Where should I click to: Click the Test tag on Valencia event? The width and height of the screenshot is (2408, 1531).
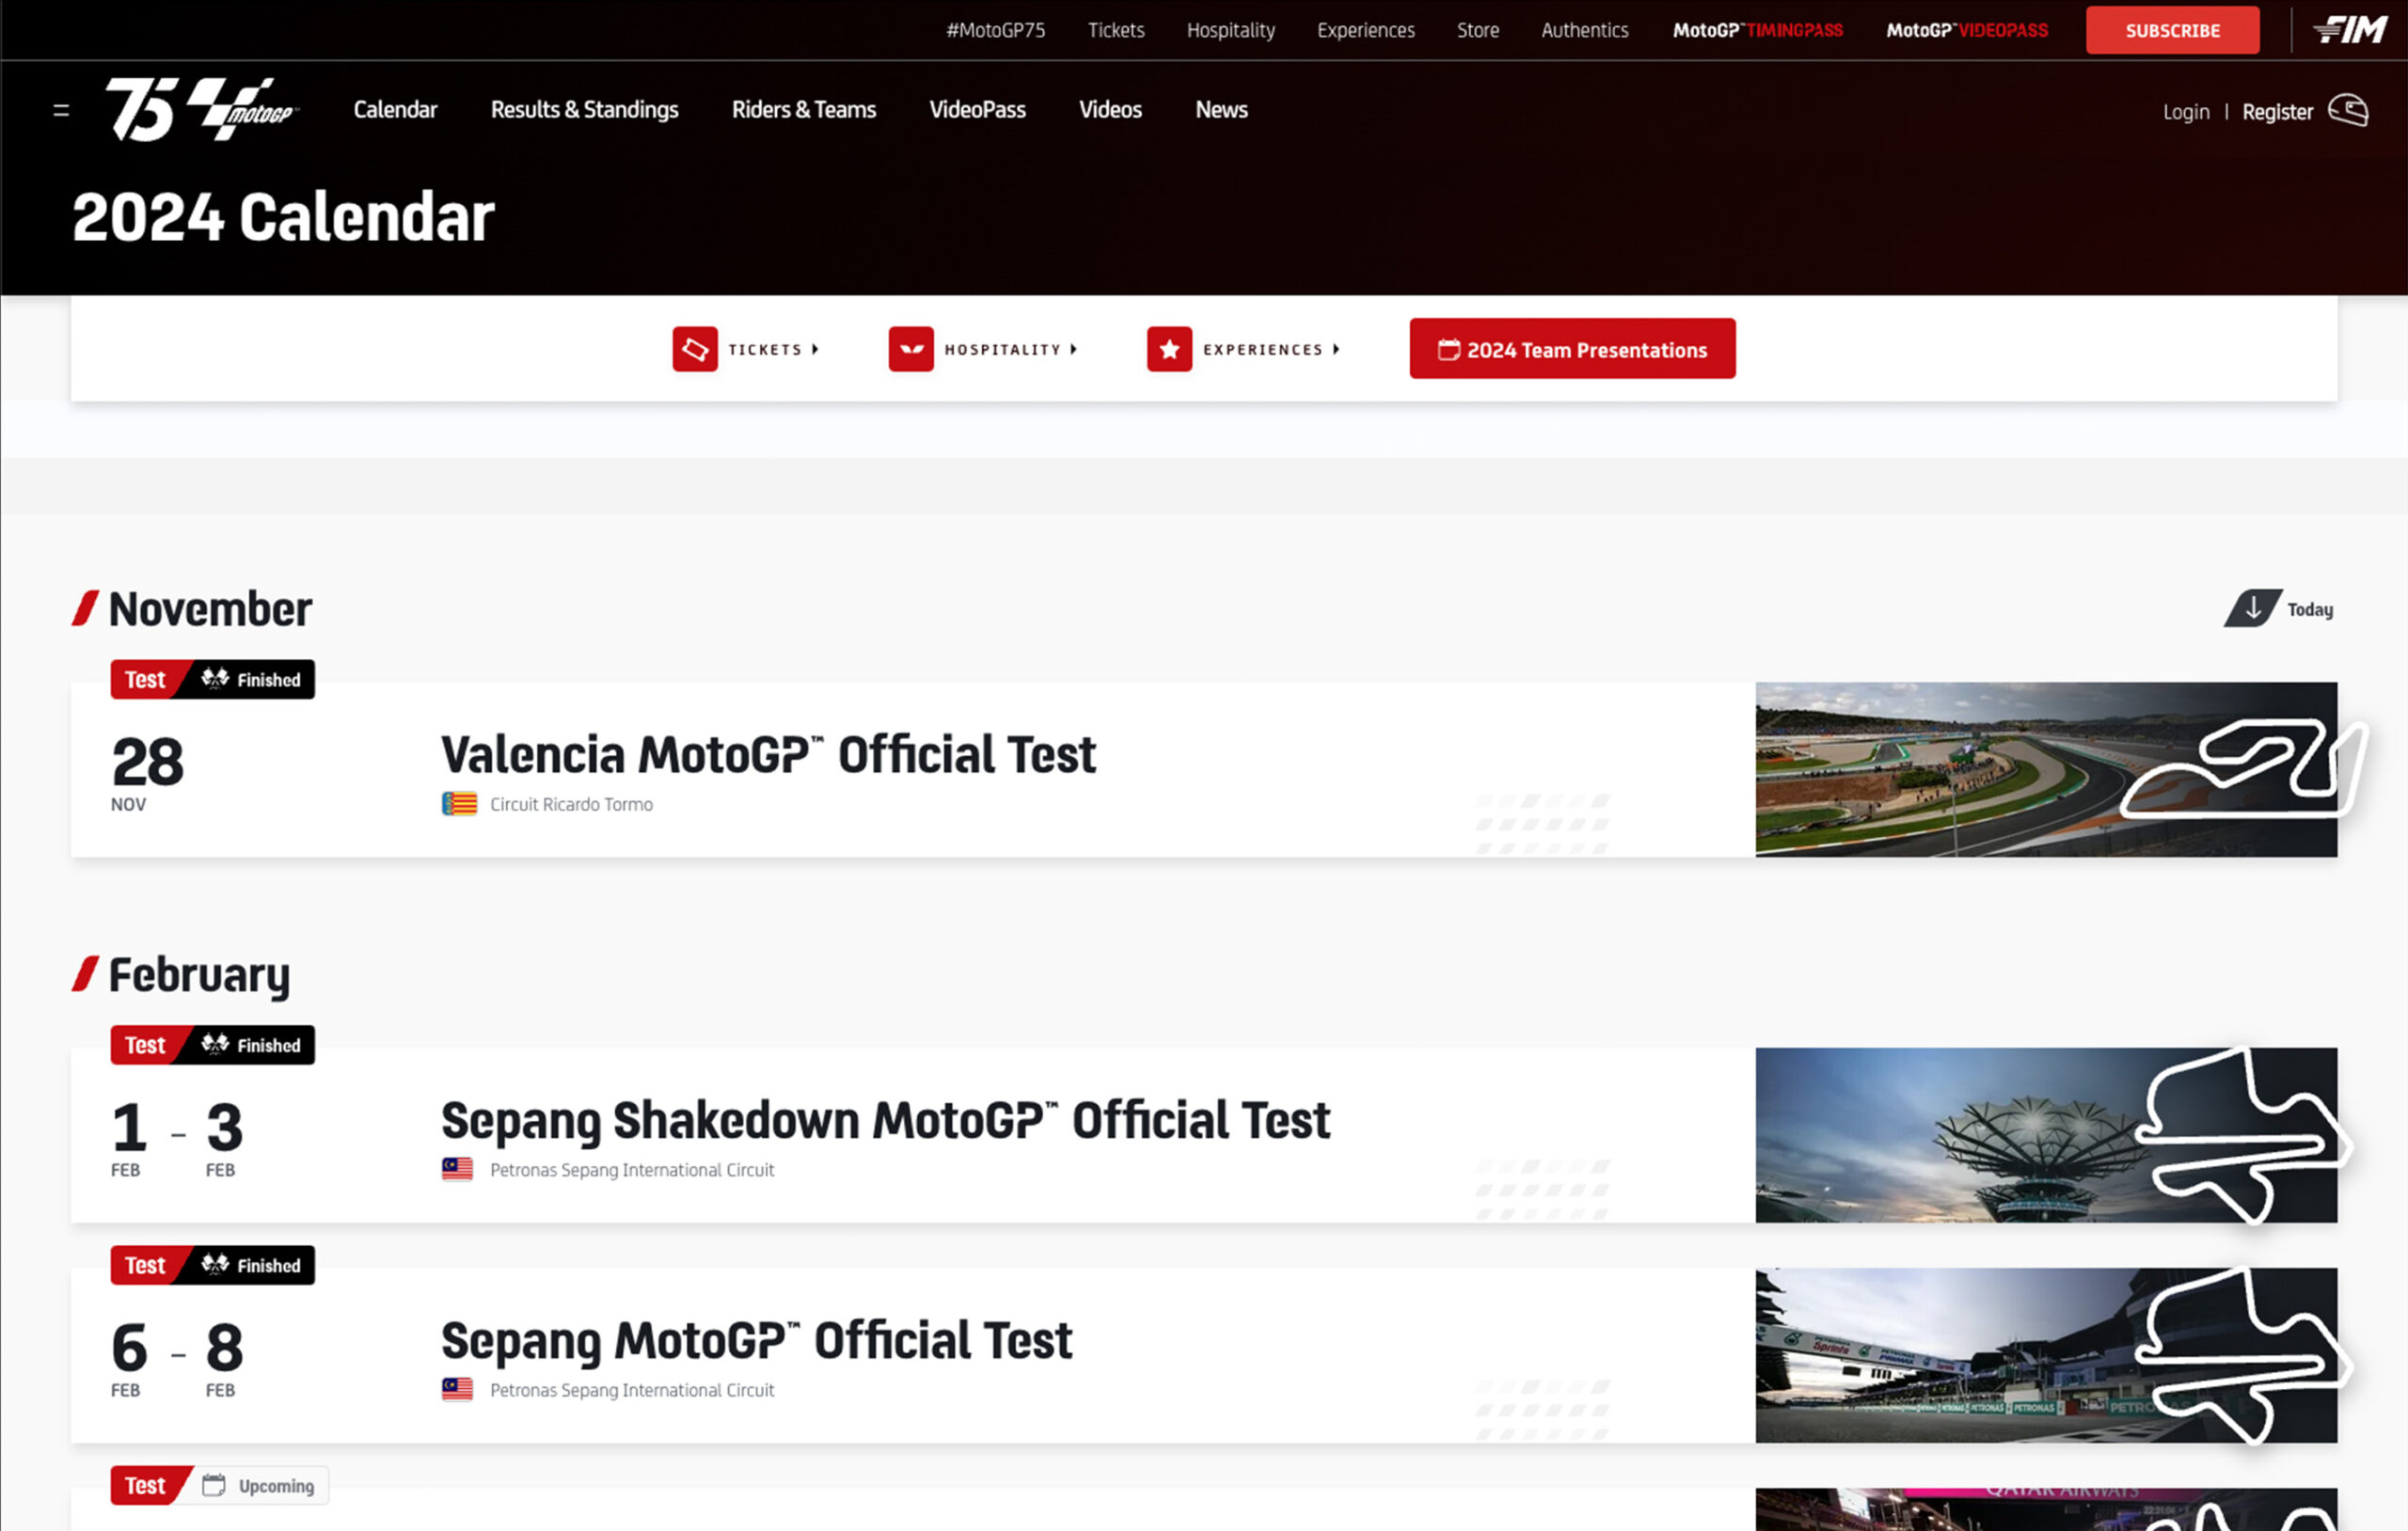click(146, 680)
